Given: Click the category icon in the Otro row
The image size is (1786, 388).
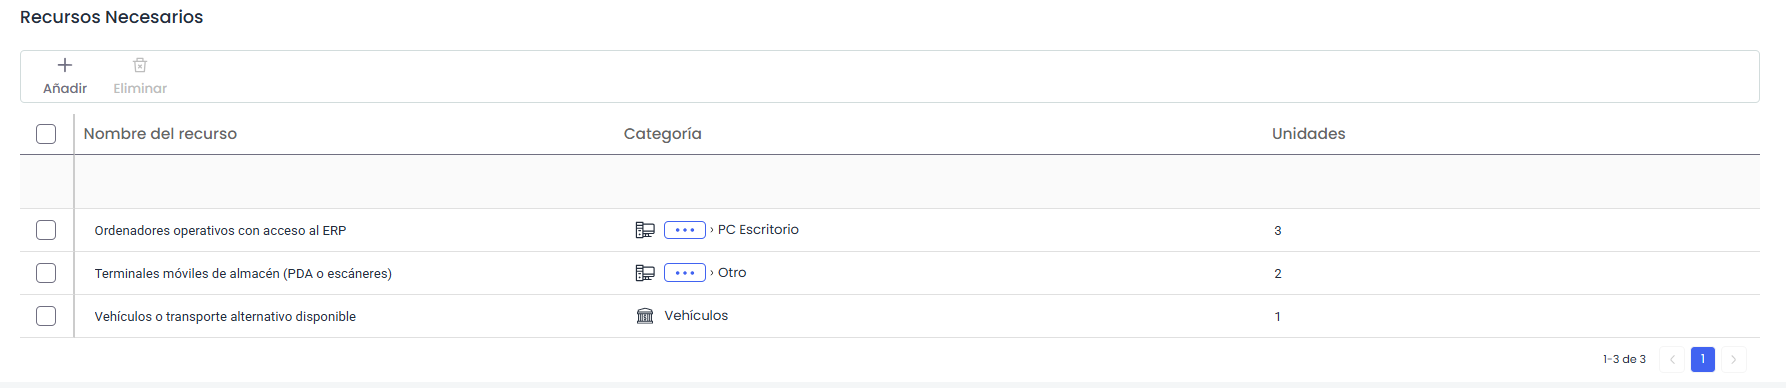Looking at the screenshot, I should pos(645,273).
